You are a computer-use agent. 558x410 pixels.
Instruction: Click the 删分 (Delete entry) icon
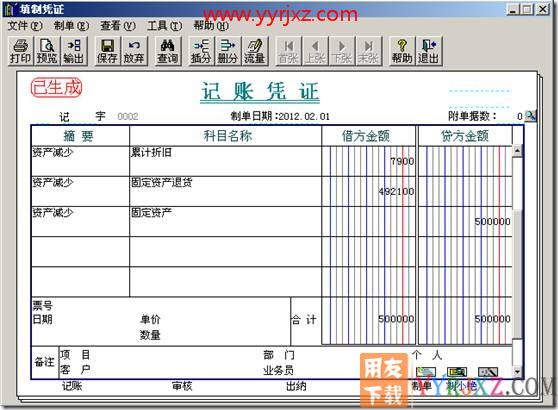pyautogui.click(x=228, y=51)
